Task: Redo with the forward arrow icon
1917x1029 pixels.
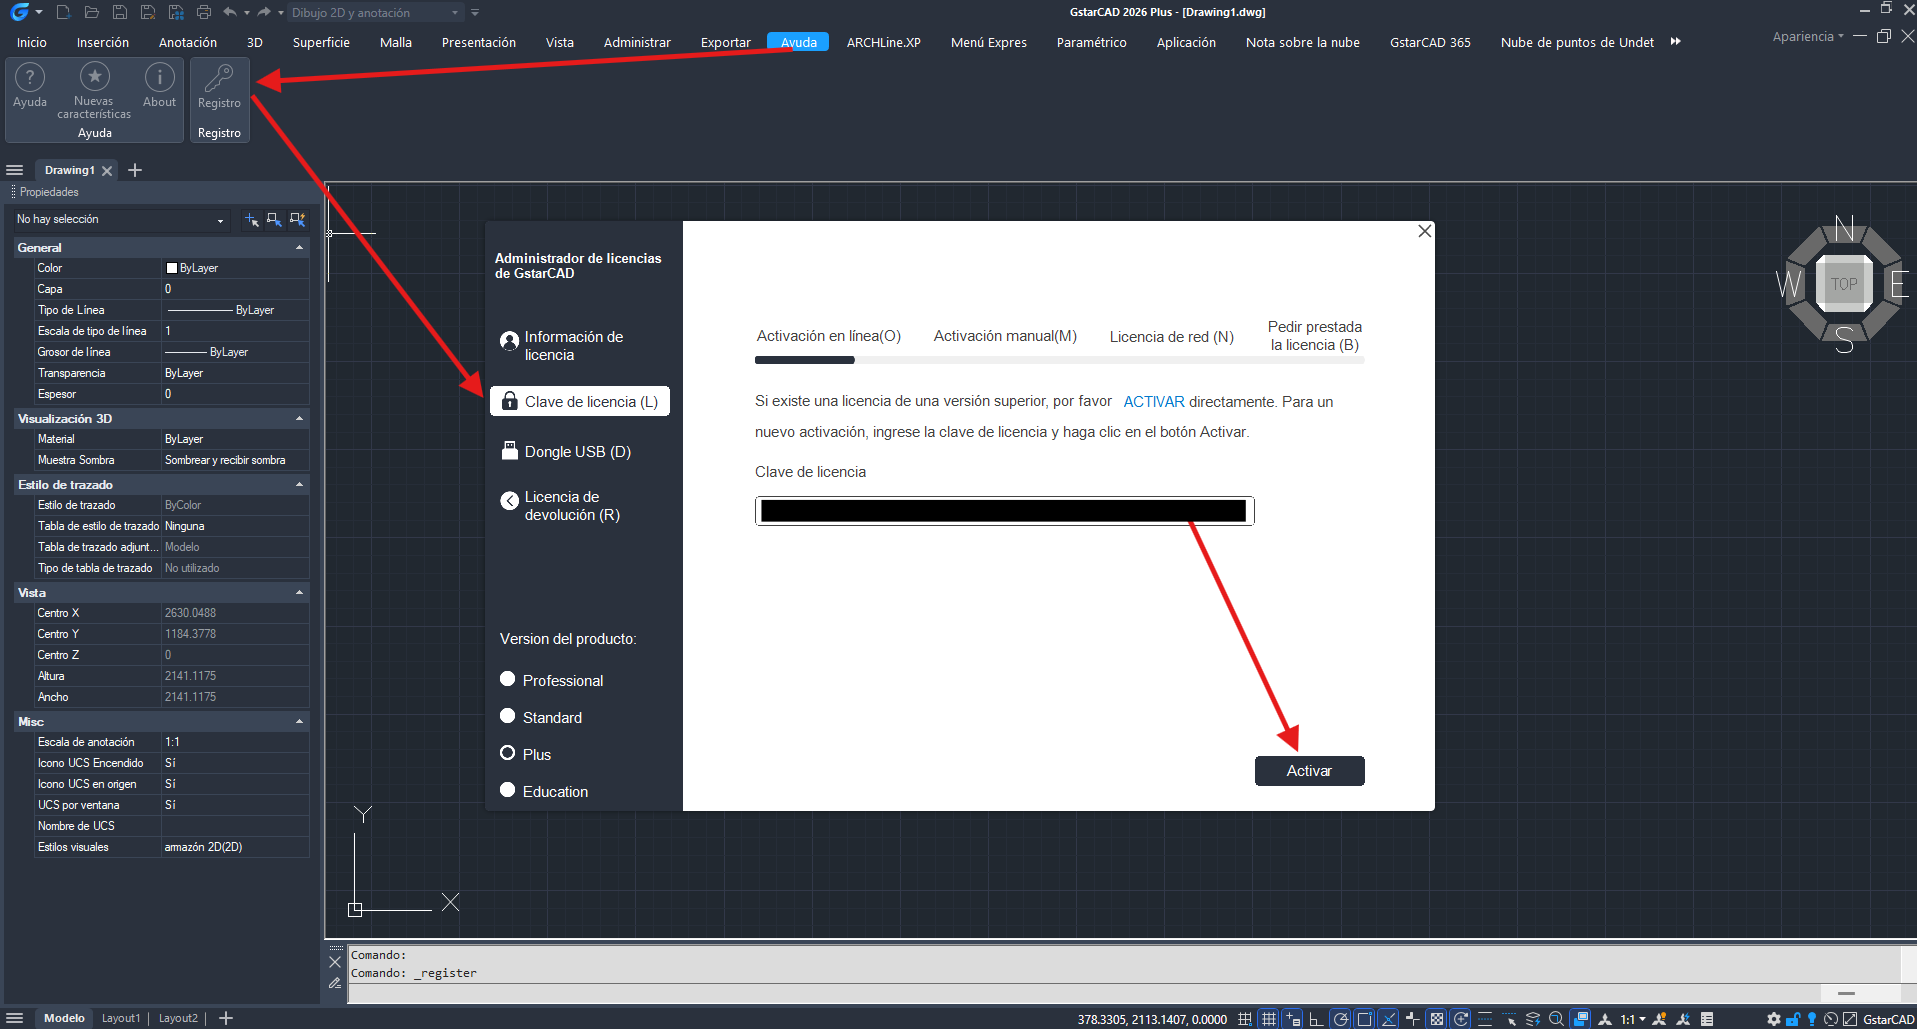Action: pyautogui.click(x=264, y=12)
